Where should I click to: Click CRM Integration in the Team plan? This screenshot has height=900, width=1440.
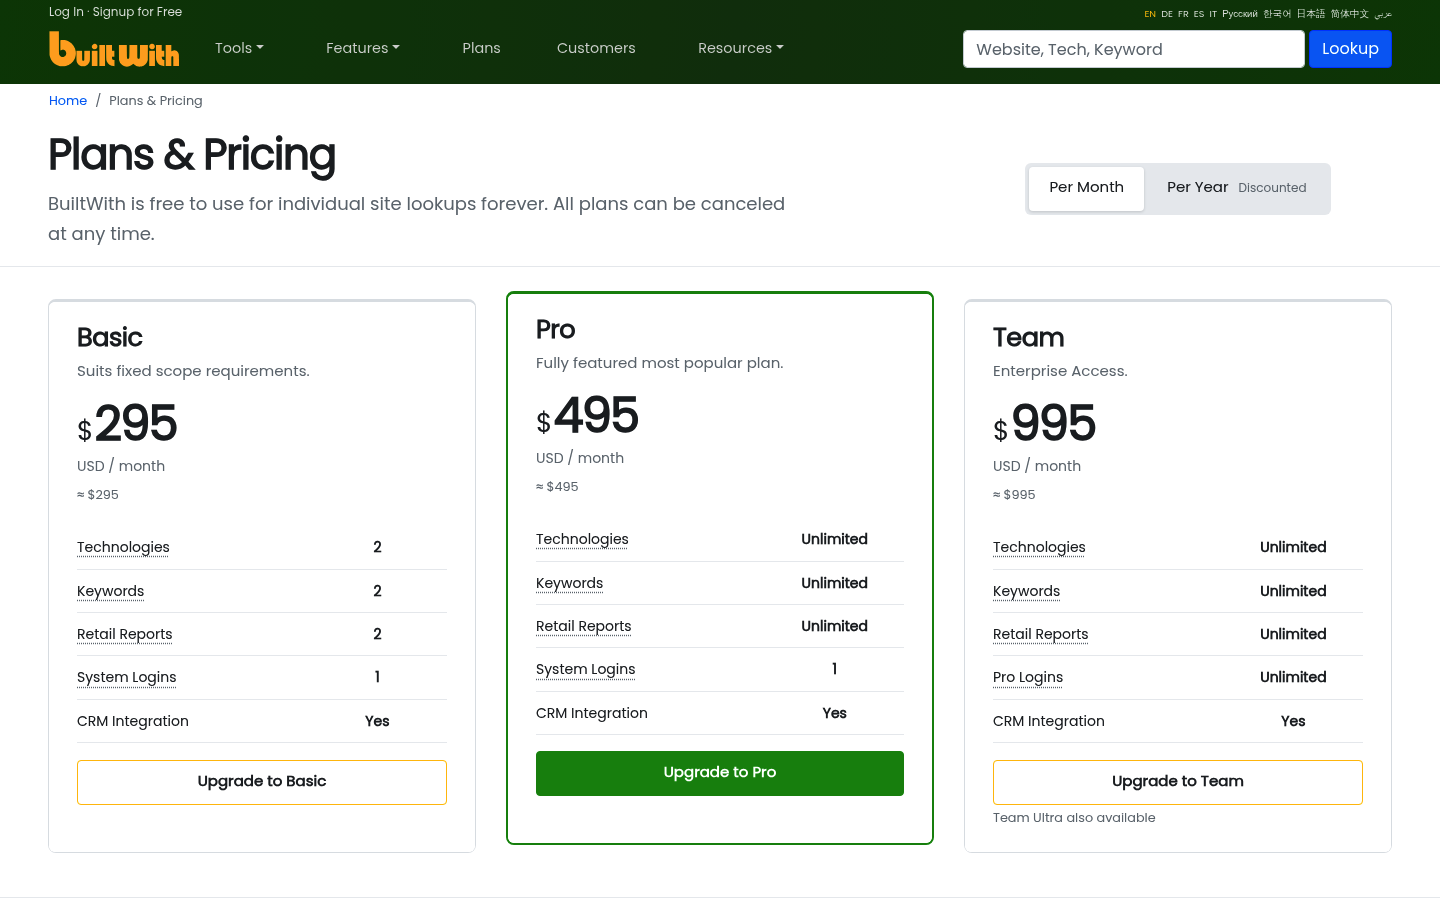pyautogui.click(x=1049, y=721)
